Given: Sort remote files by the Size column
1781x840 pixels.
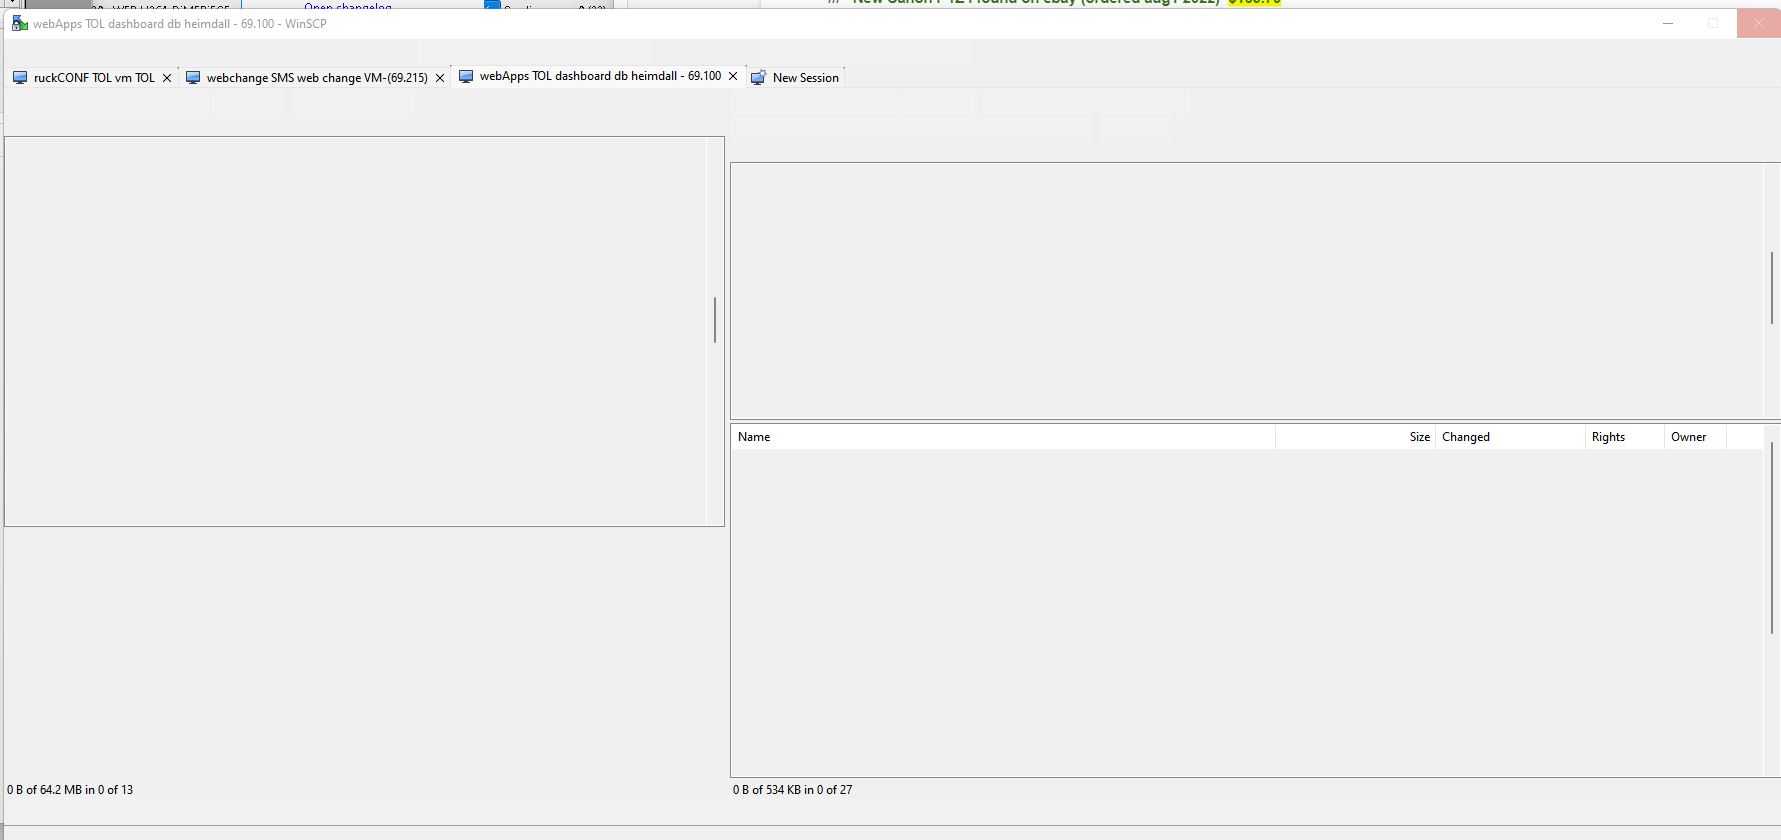Looking at the screenshot, I should 1355,437.
